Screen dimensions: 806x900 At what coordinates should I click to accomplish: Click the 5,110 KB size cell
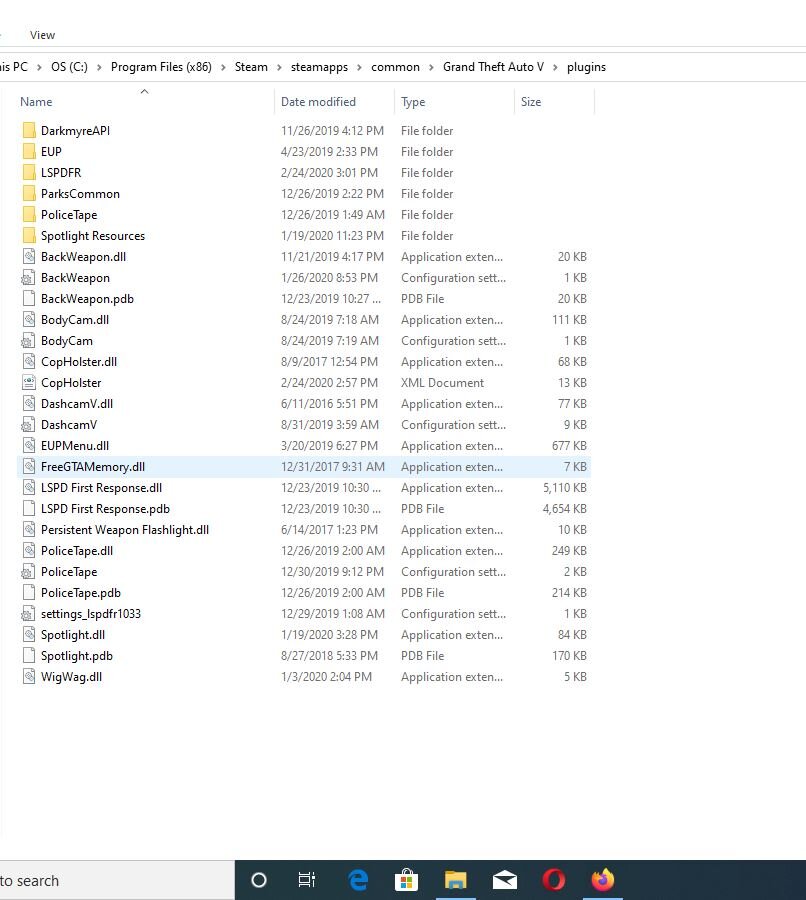tap(564, 488)
